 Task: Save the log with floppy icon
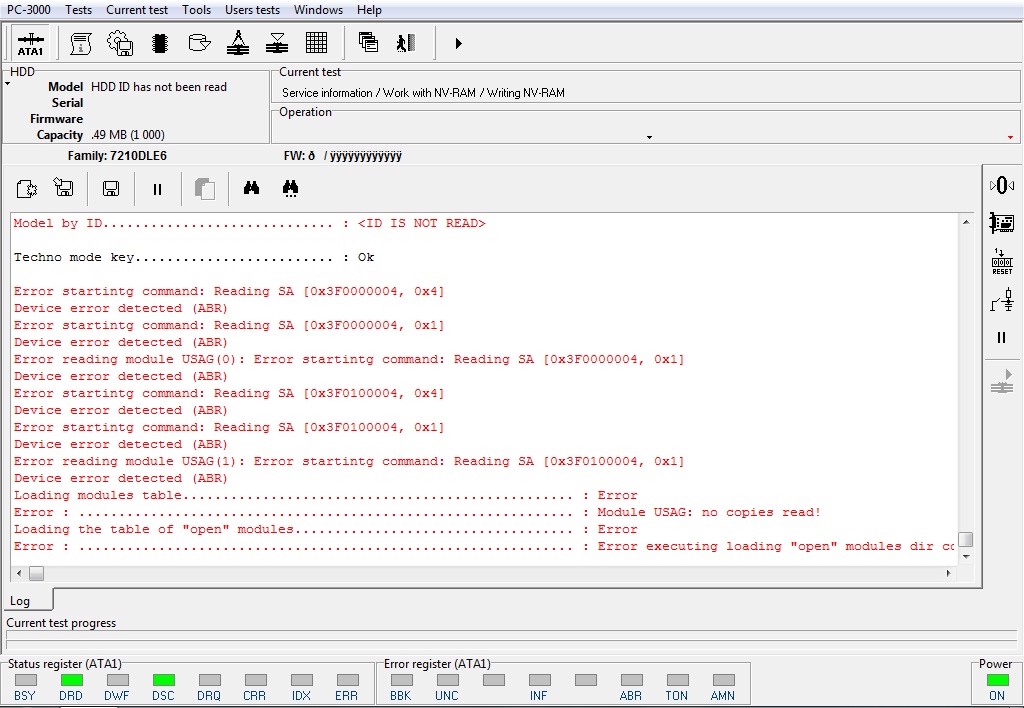pyautogui.click(x=111, y=189)
